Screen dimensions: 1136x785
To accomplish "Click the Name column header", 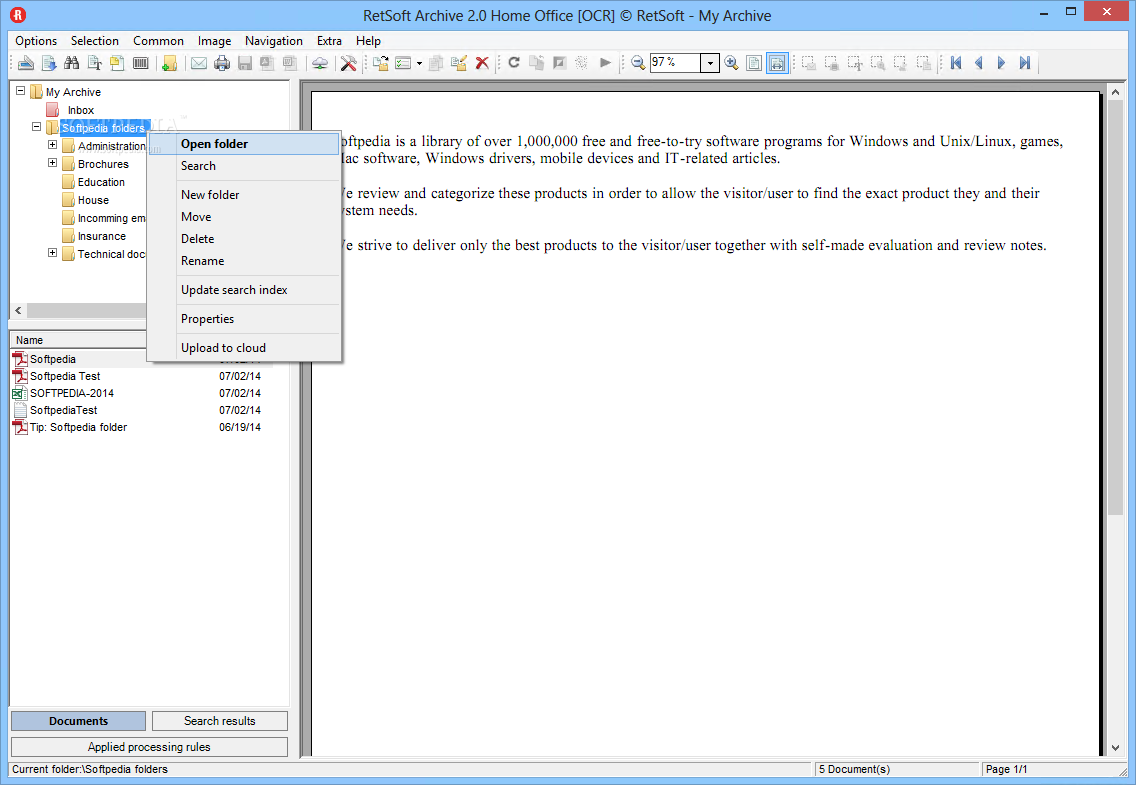I will point(78,340).
